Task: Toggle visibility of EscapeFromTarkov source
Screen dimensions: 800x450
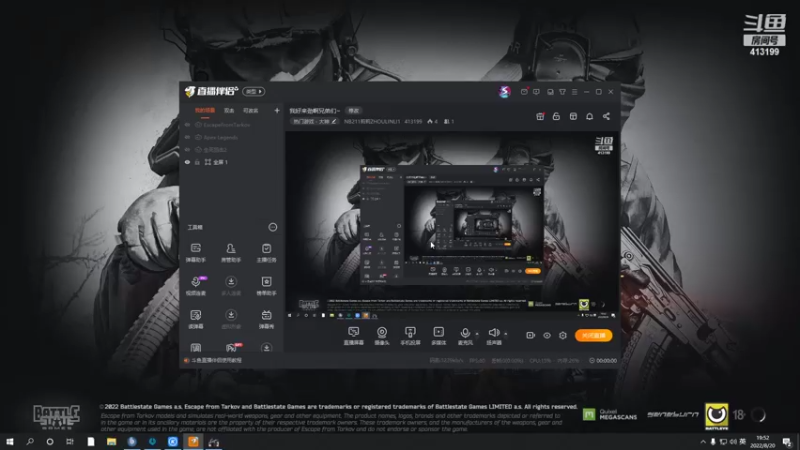Action: [187, 124]
